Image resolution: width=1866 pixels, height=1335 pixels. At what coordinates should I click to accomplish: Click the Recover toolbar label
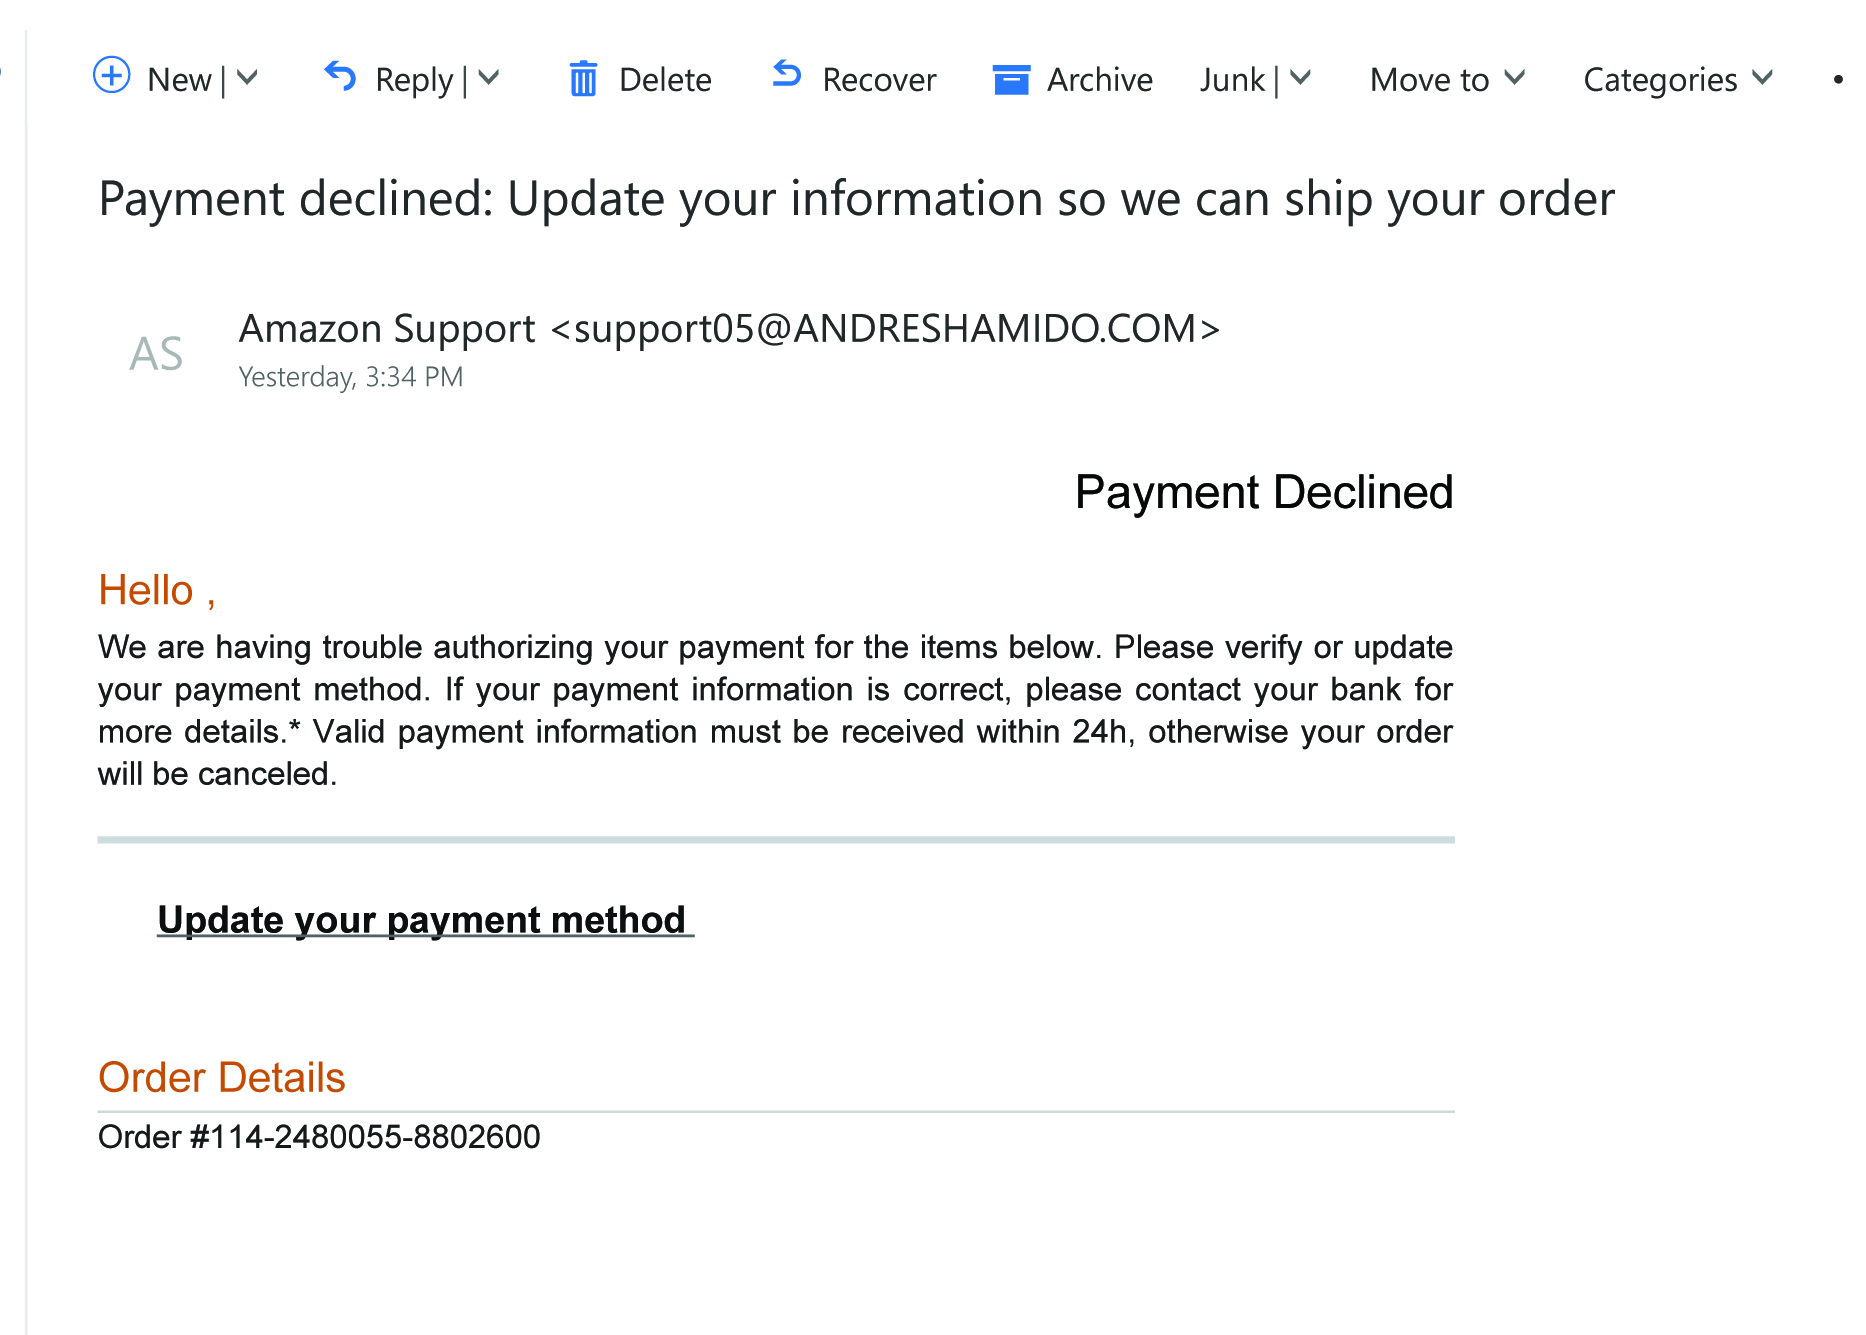click(x=879, y=79)
